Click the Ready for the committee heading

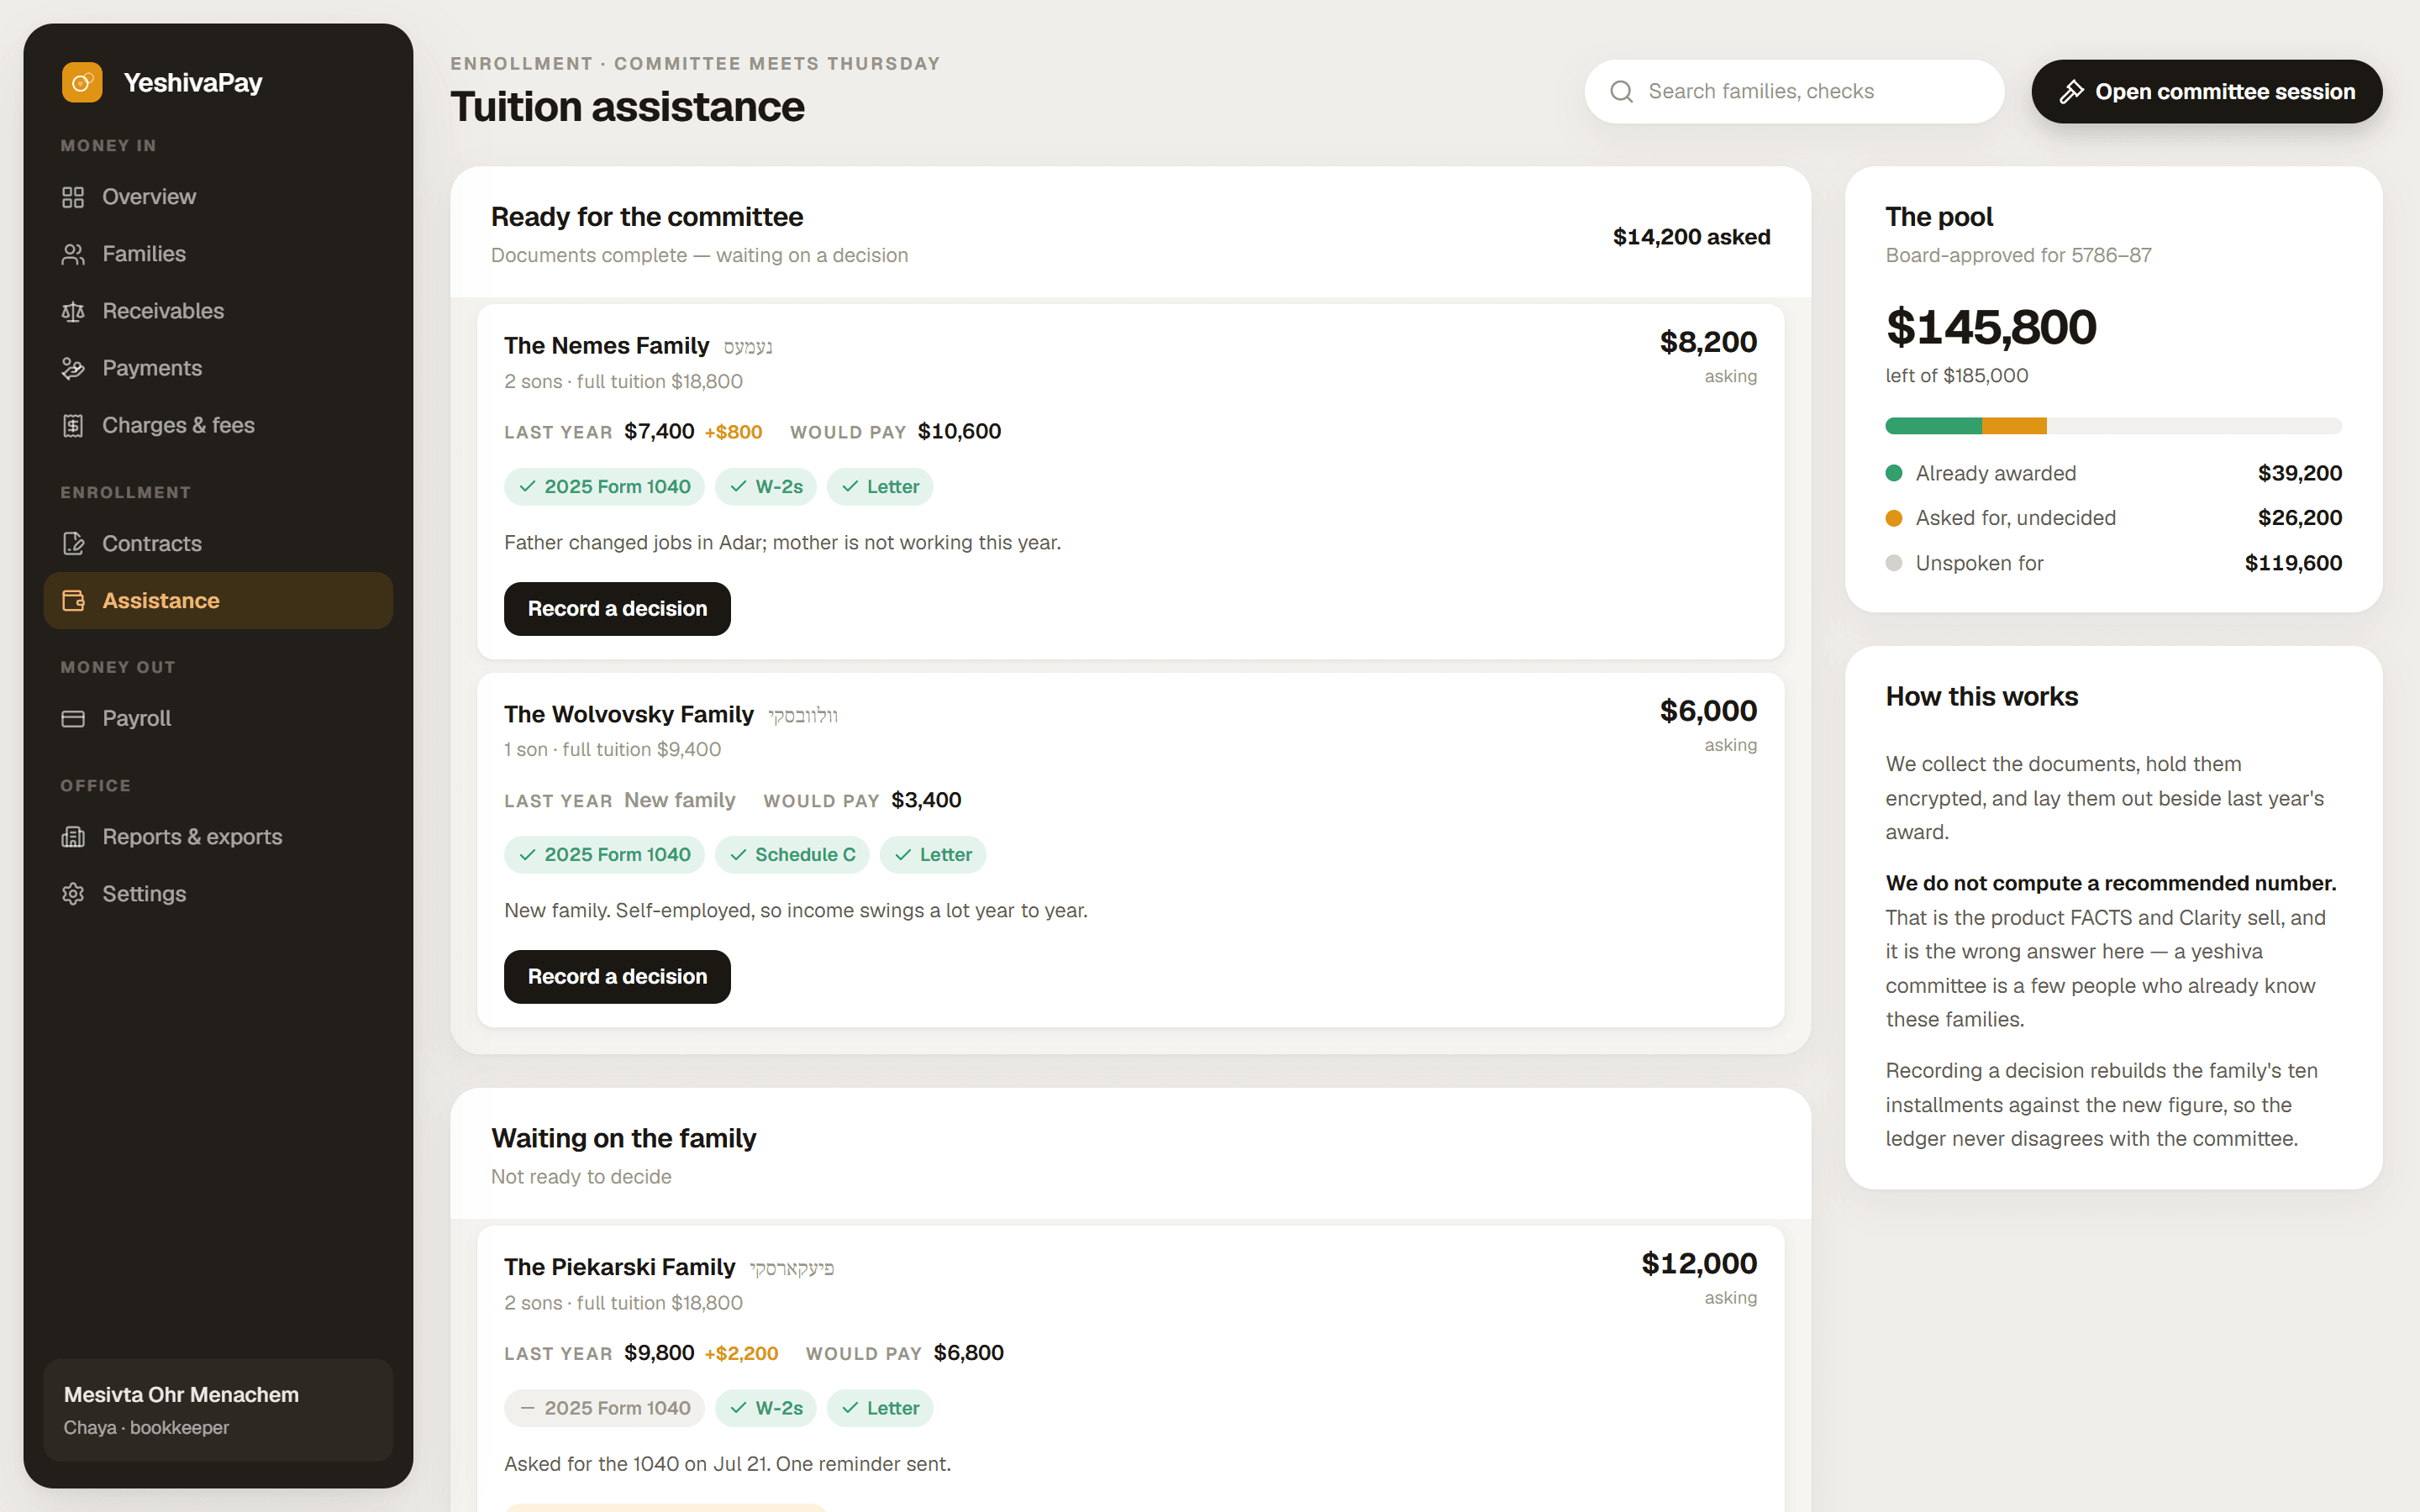(x=647, y=217)
